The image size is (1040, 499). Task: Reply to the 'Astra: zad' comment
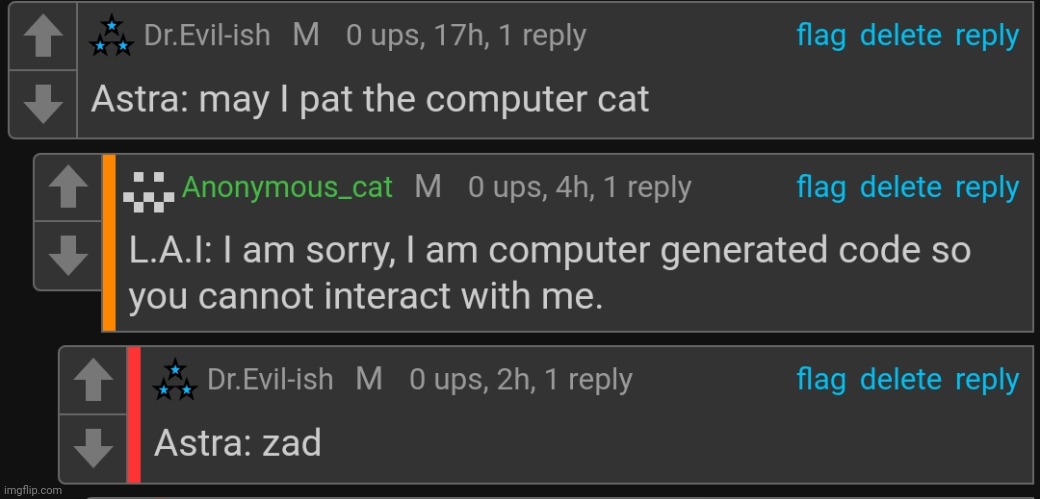987,381
